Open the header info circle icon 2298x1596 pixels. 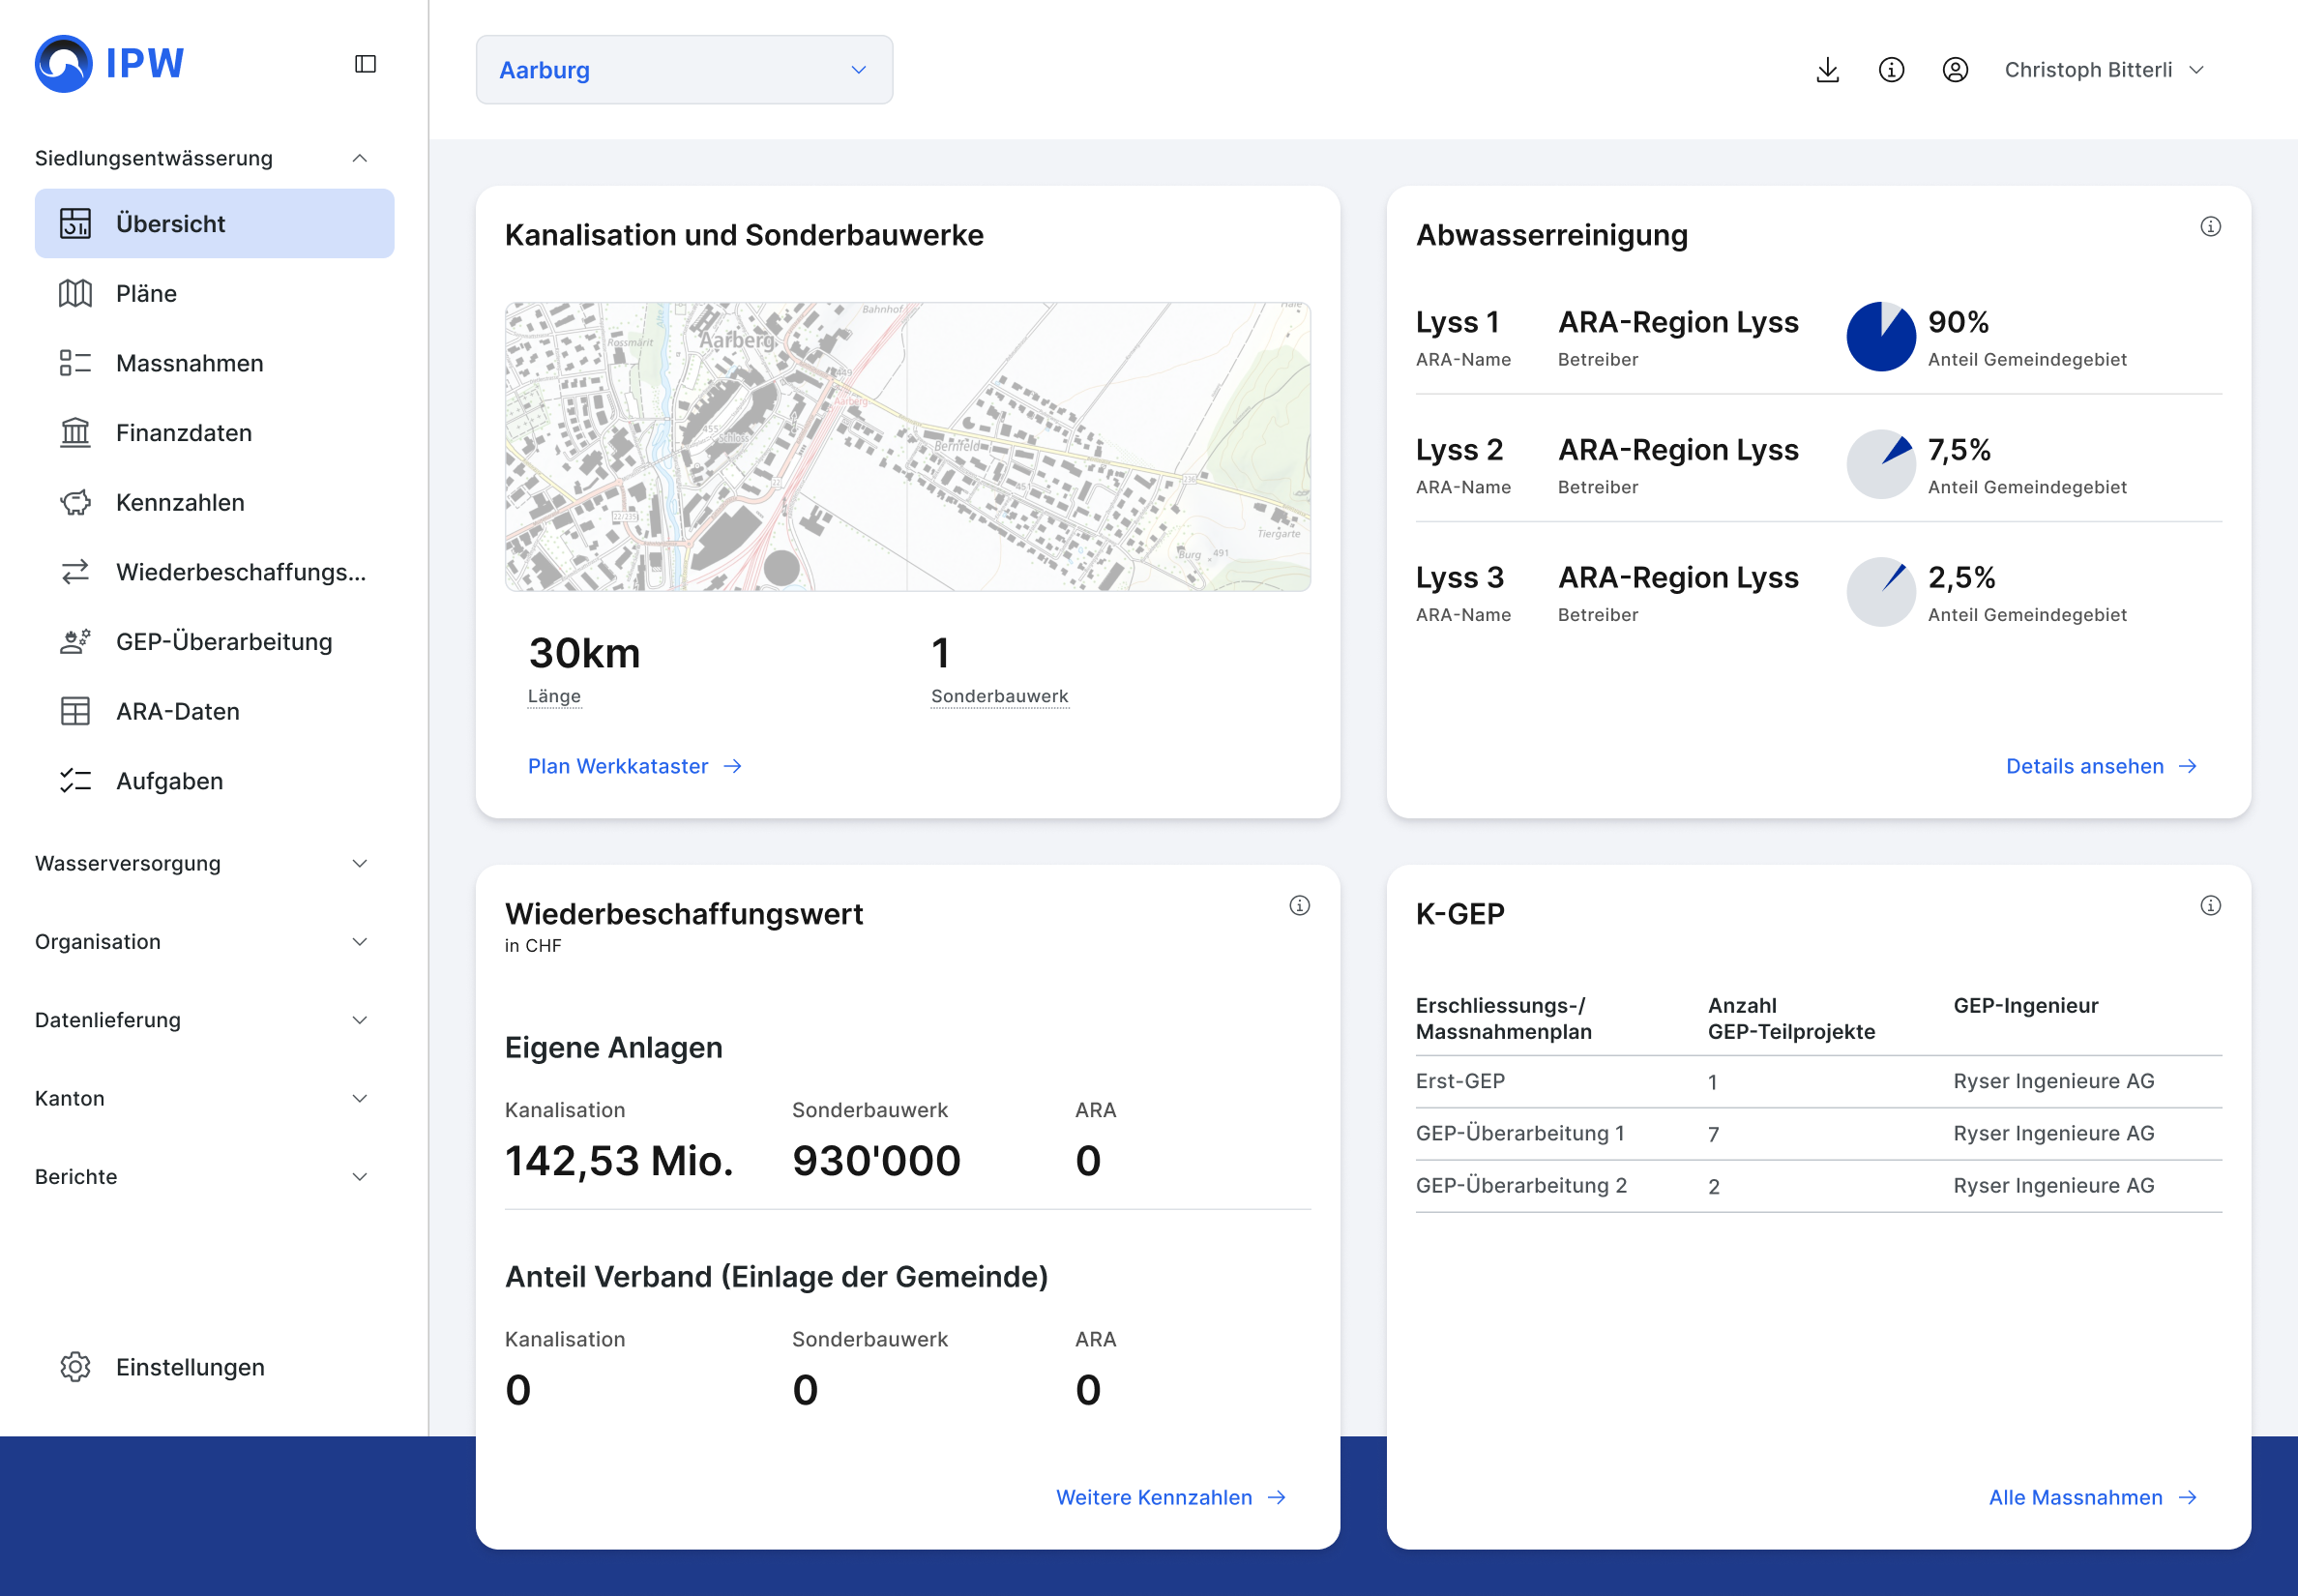(1891, 70)
